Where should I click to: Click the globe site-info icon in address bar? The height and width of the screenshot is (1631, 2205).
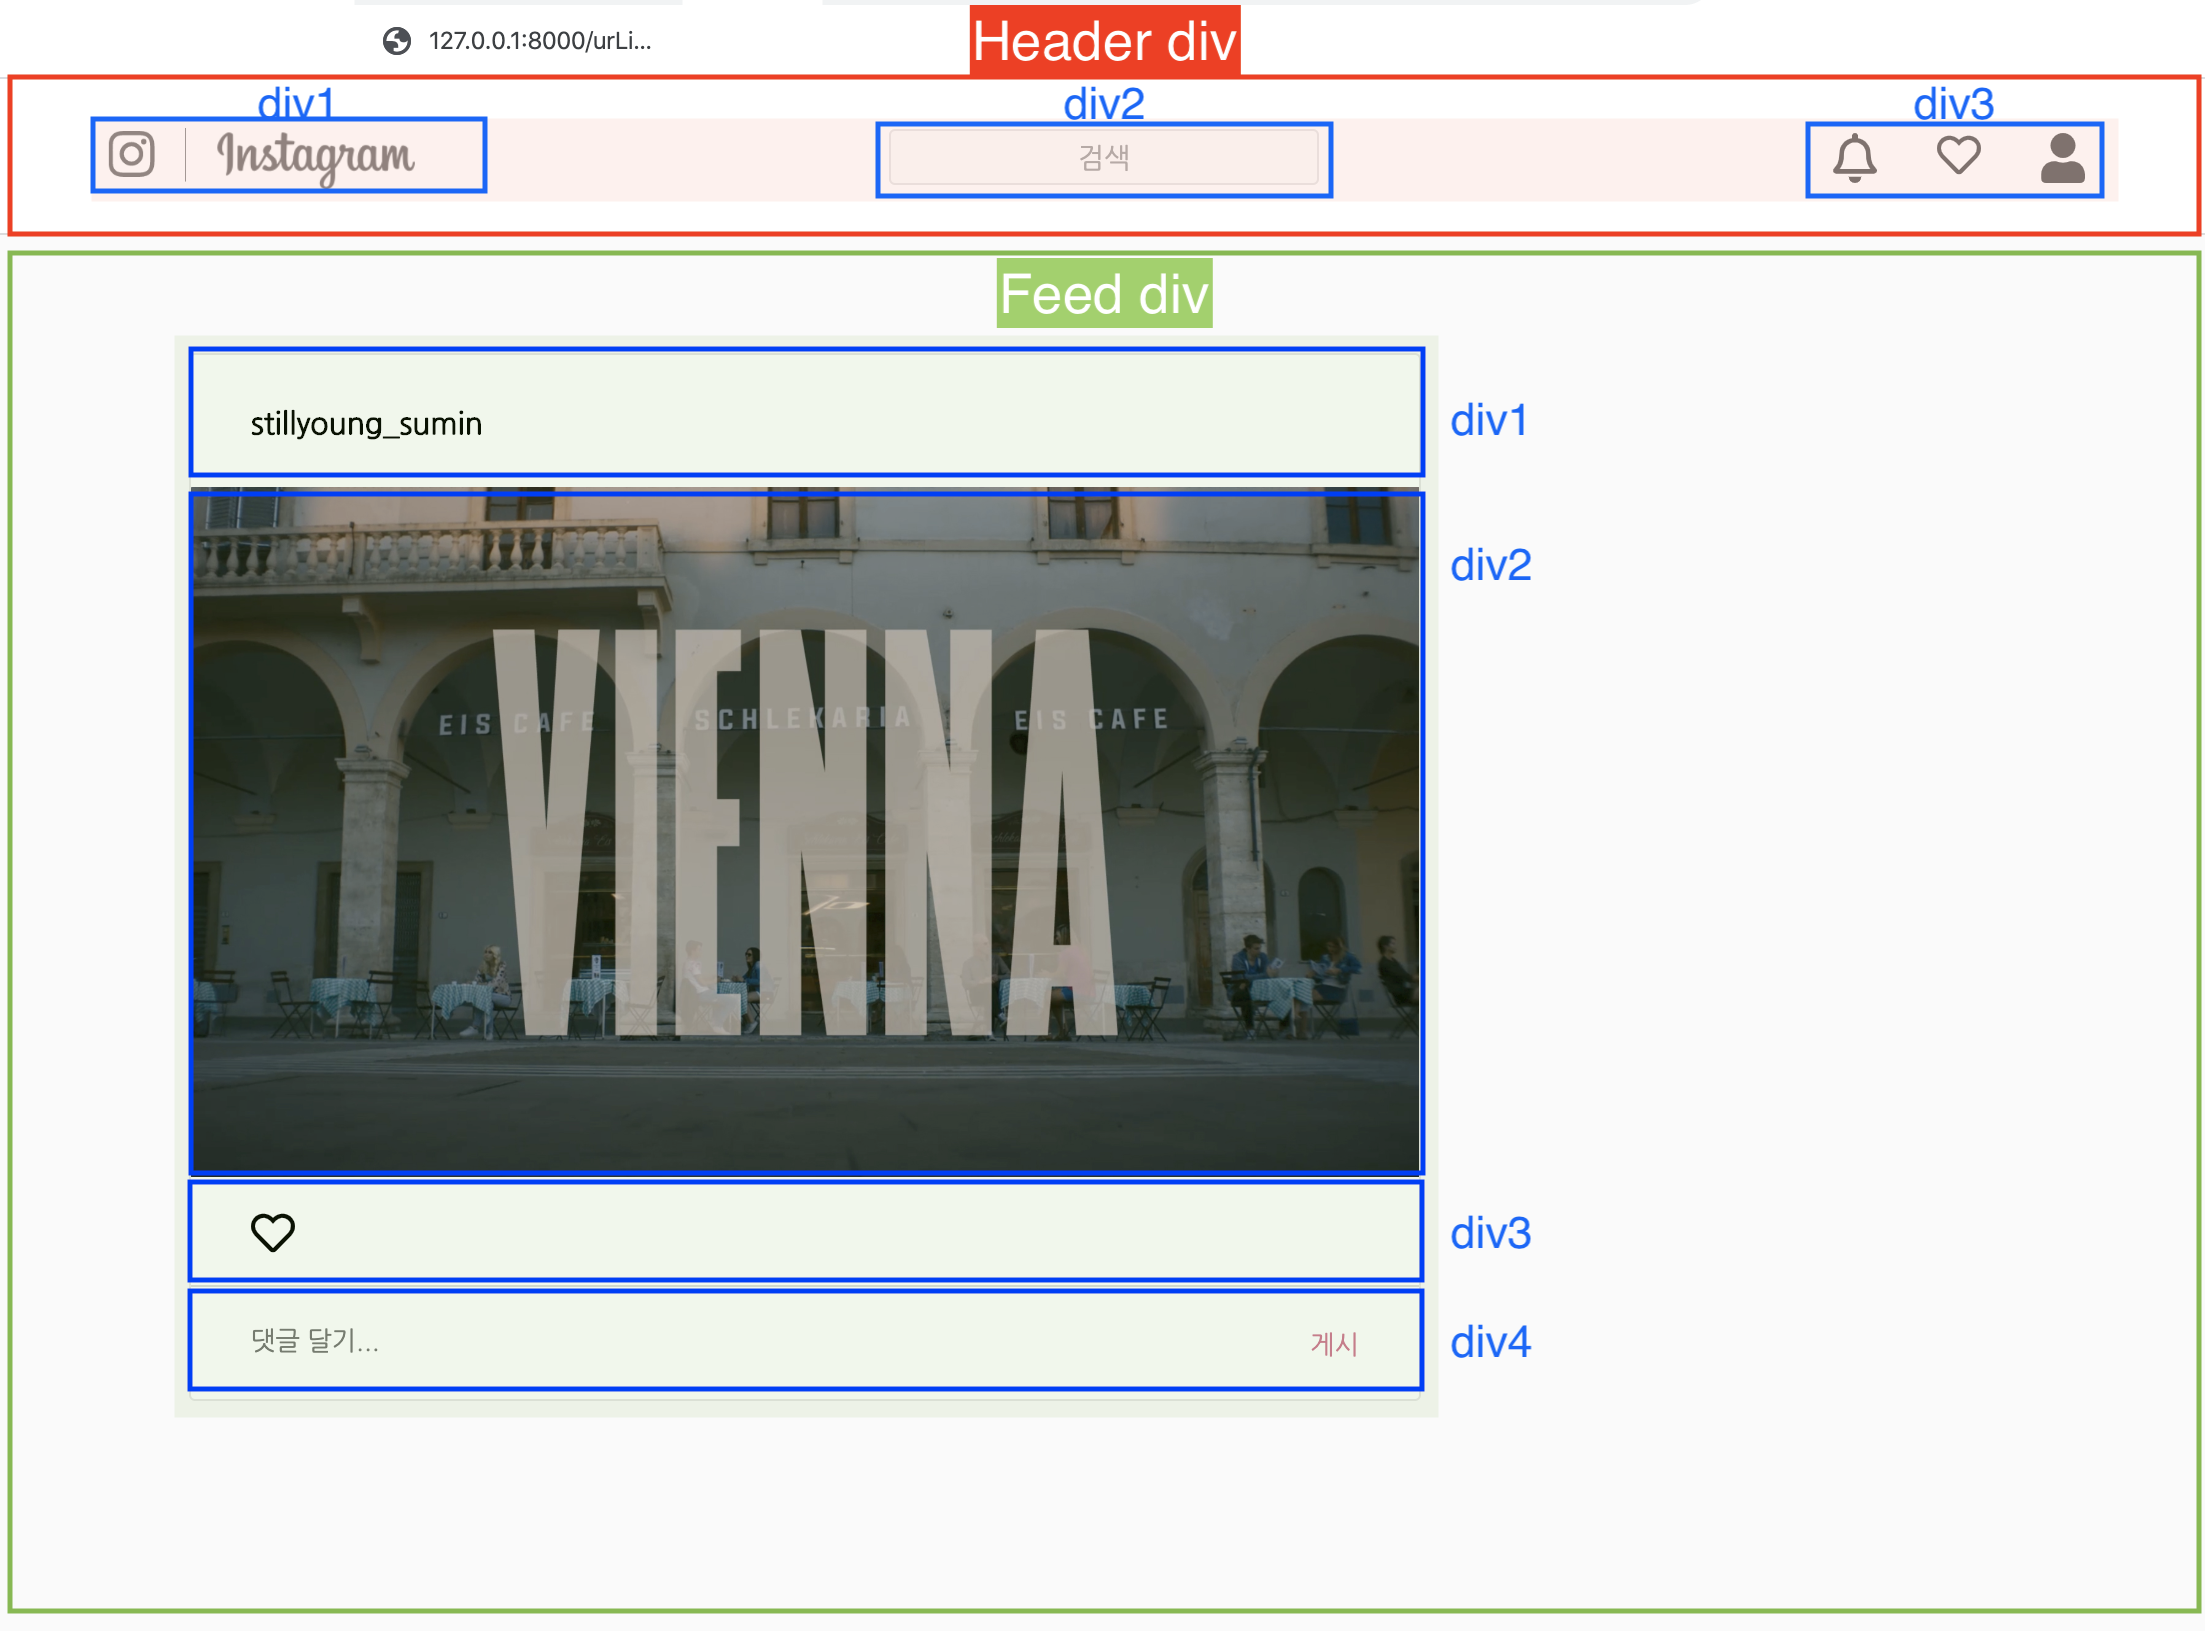[x=397, y=41]
